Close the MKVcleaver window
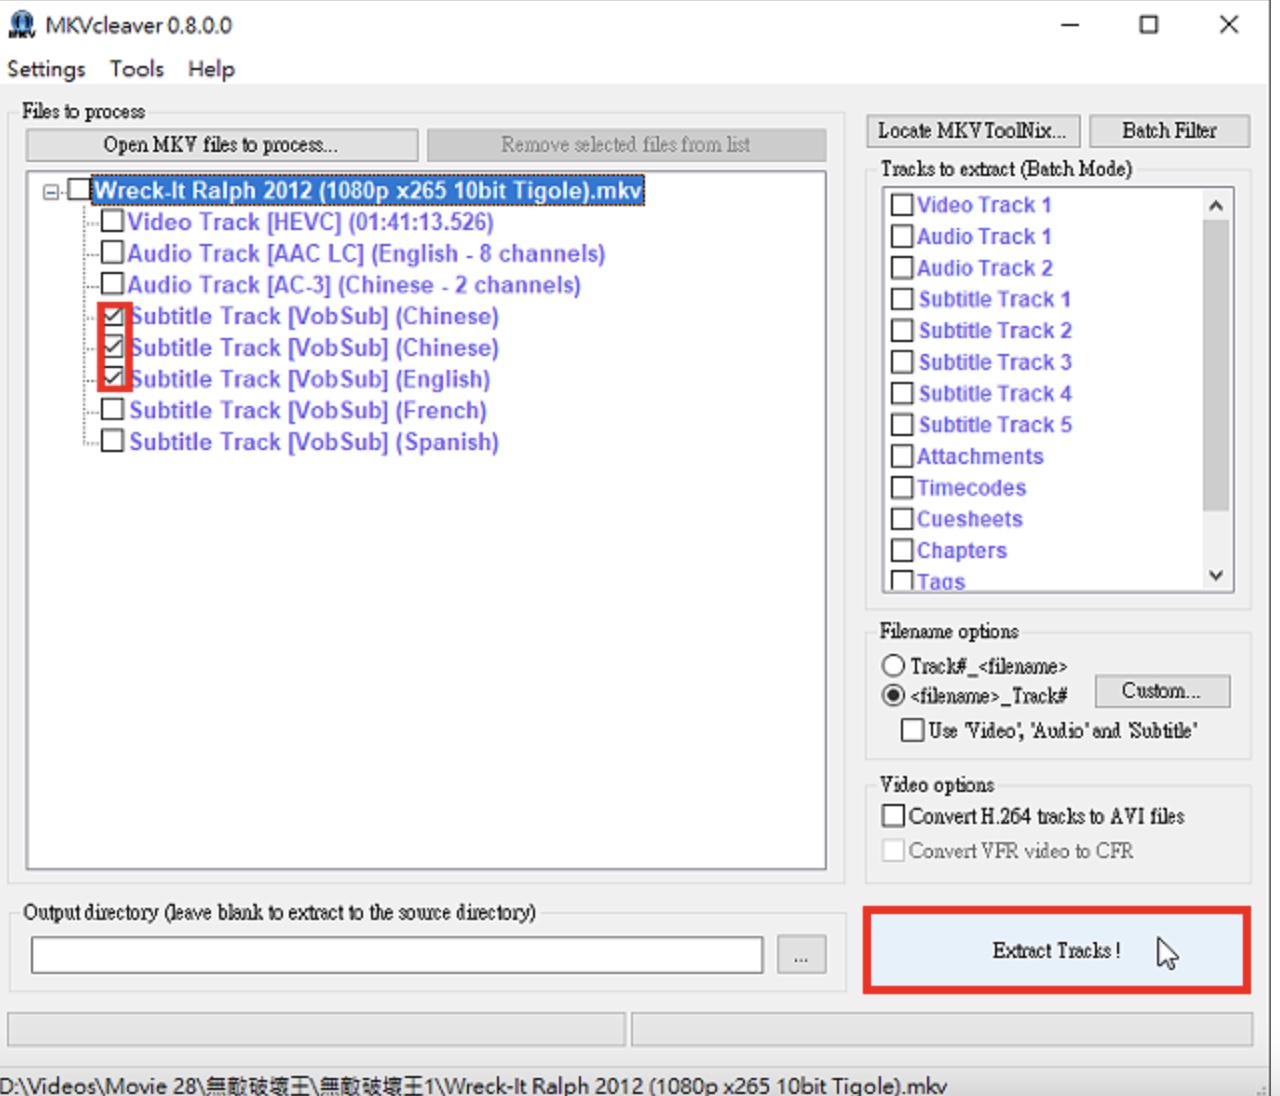This screenshot has width=1280, height=1096. click(x=1229, y=25)
